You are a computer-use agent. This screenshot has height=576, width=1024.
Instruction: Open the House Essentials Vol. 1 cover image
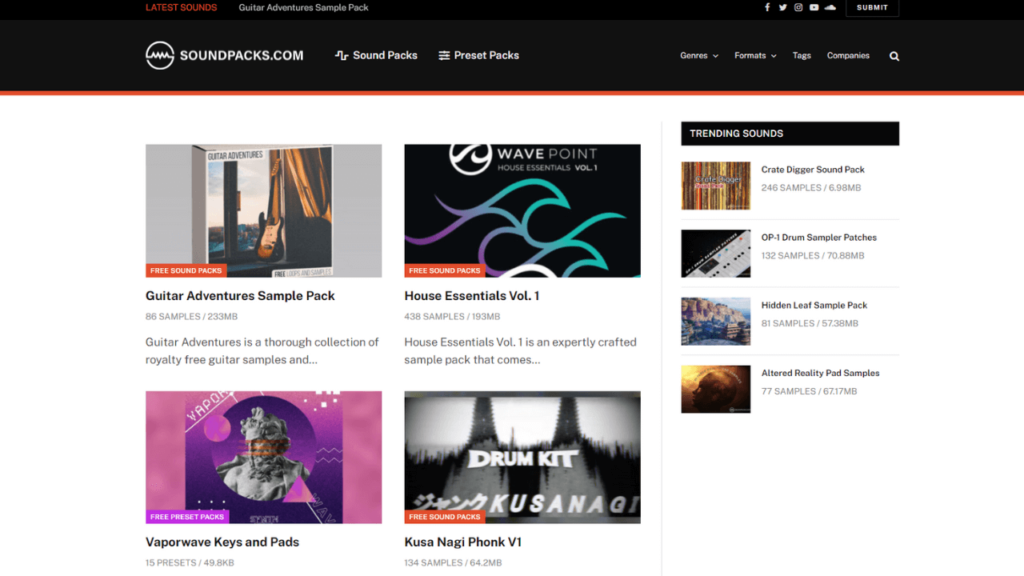(x=522, y=211)
